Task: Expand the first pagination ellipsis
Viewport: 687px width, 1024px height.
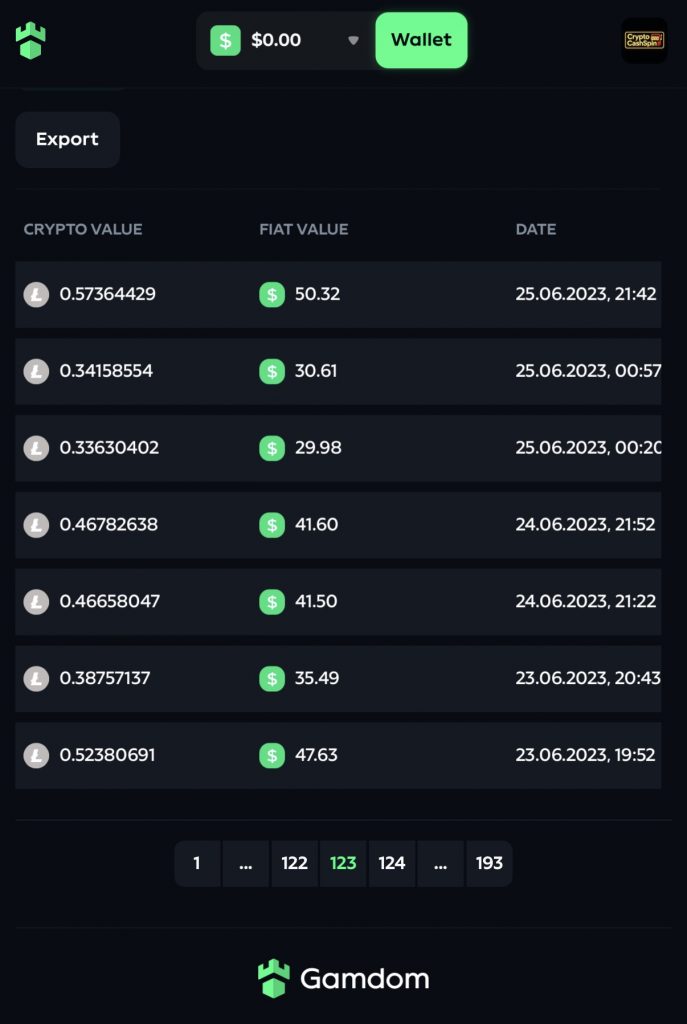Action: pyautogui.click(x=246, y=863)
